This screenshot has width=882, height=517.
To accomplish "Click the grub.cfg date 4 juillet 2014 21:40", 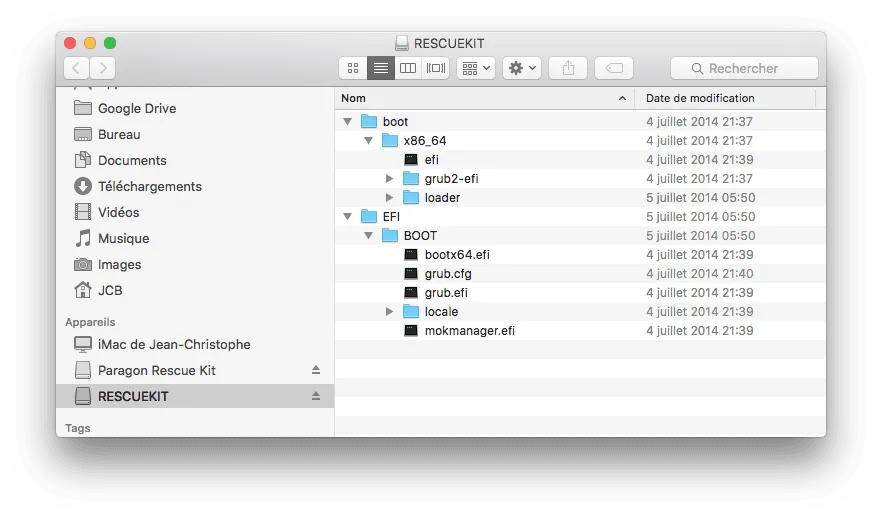I will coord(700,274).
